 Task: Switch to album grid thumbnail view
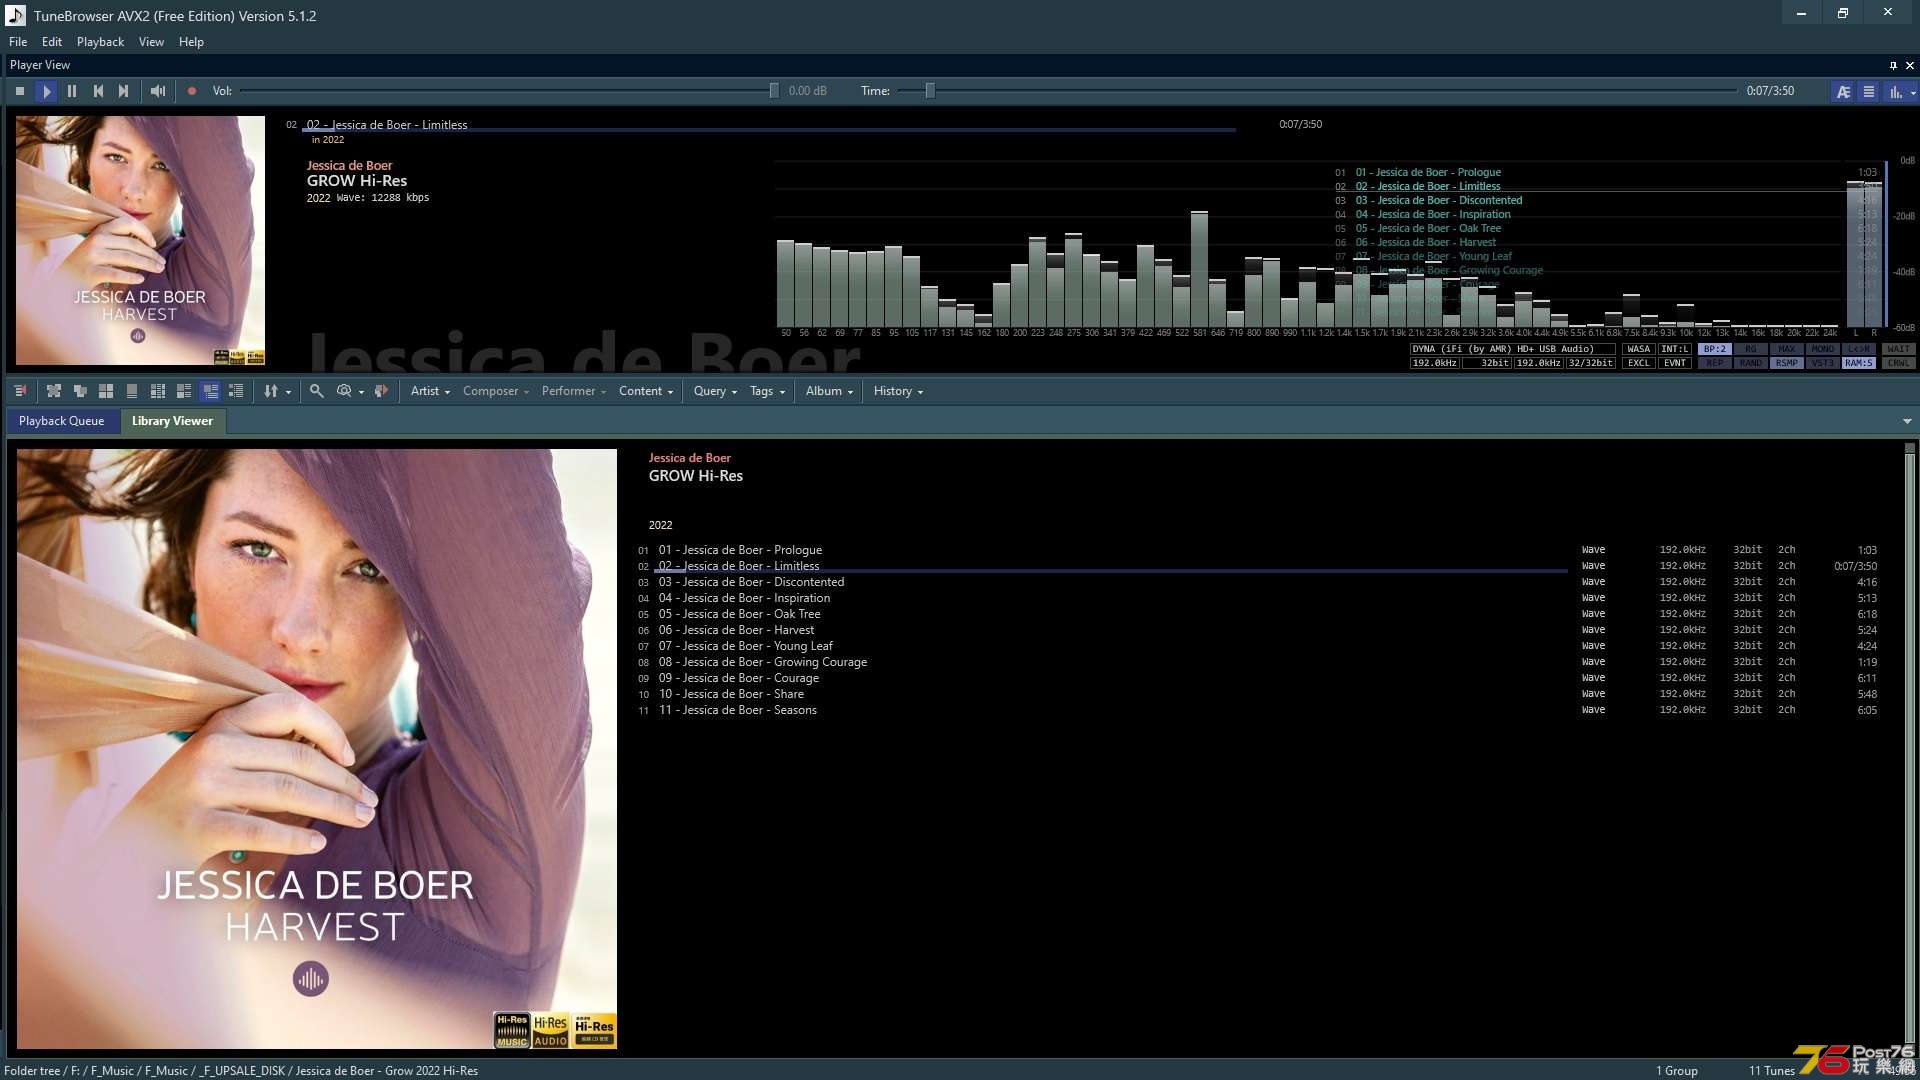tap(106, 391)
